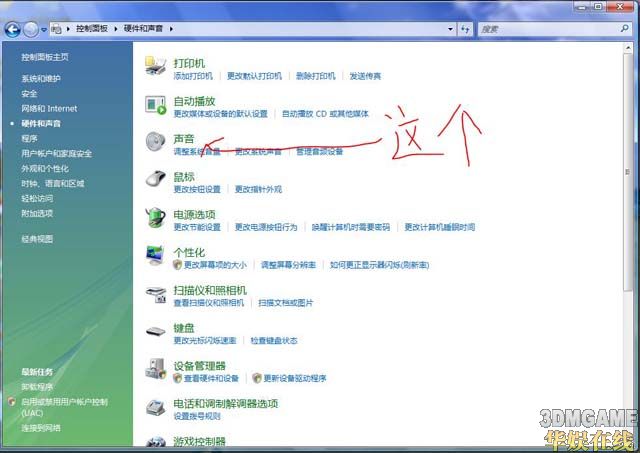Open the Mouse icon
The height and width of the screenshot is (453, 640).
pos(156,180)
